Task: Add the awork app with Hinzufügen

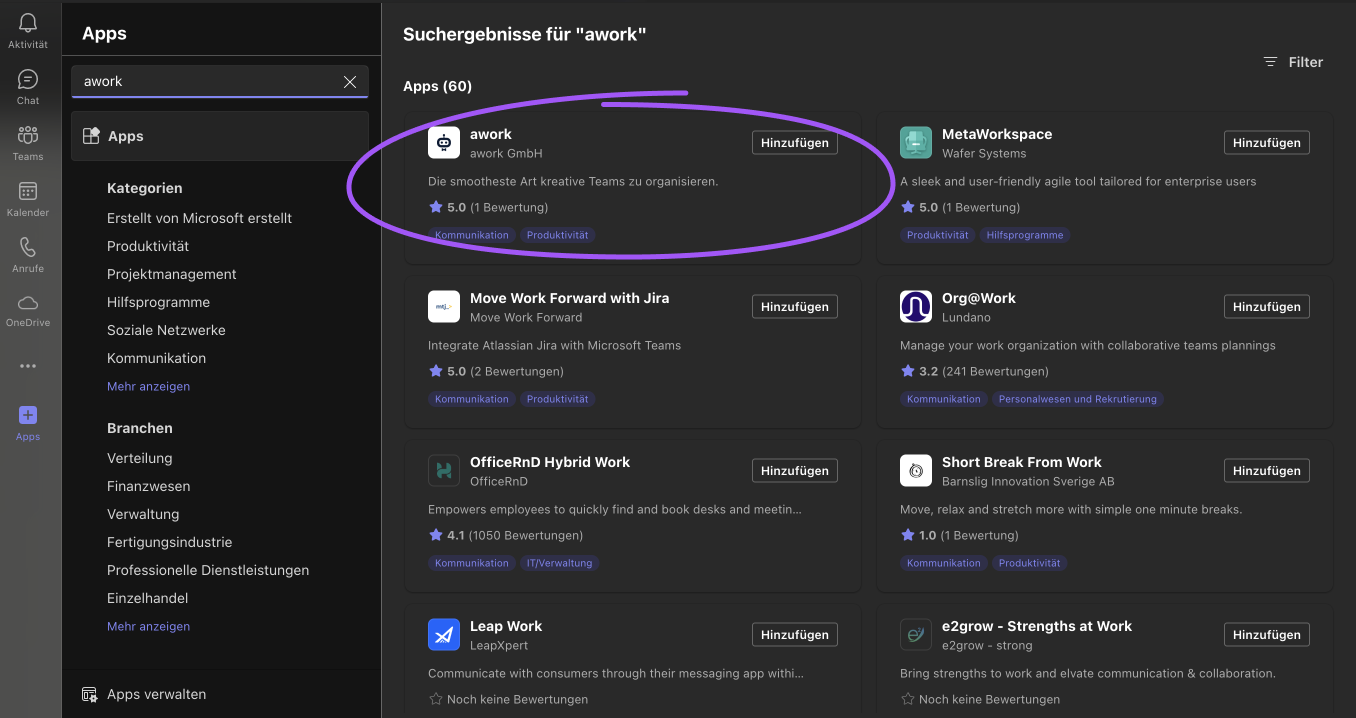Action: (795, 143)
